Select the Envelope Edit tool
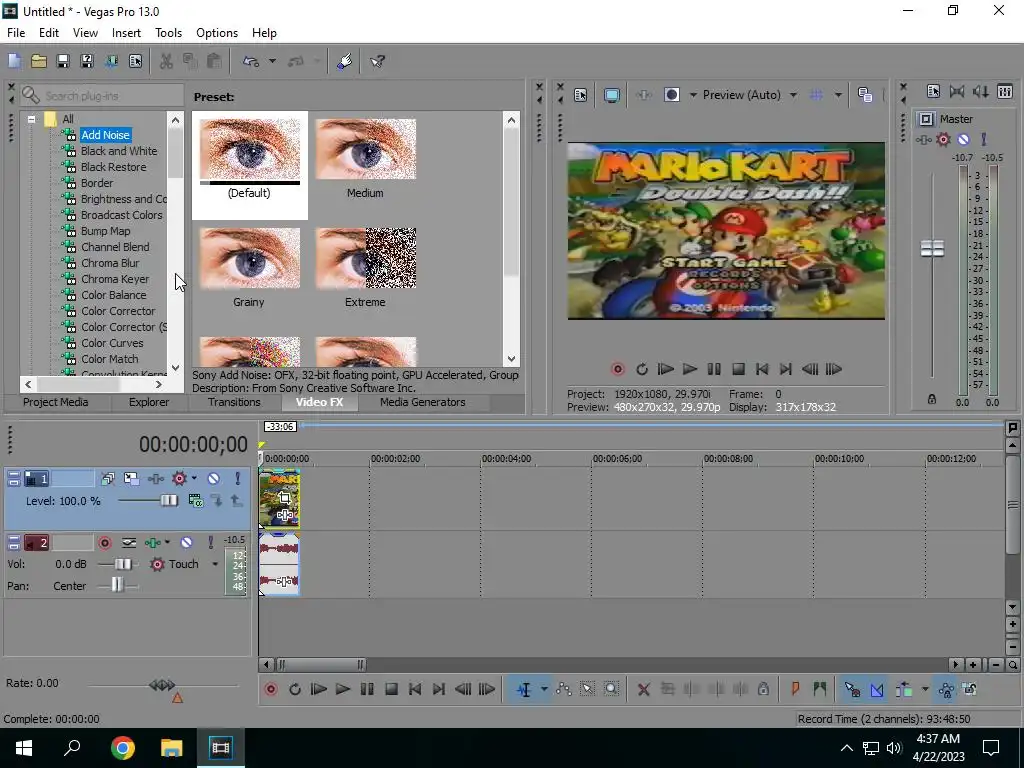The width and height of the screenshot is (1024, 768). [x=564, y=689]
